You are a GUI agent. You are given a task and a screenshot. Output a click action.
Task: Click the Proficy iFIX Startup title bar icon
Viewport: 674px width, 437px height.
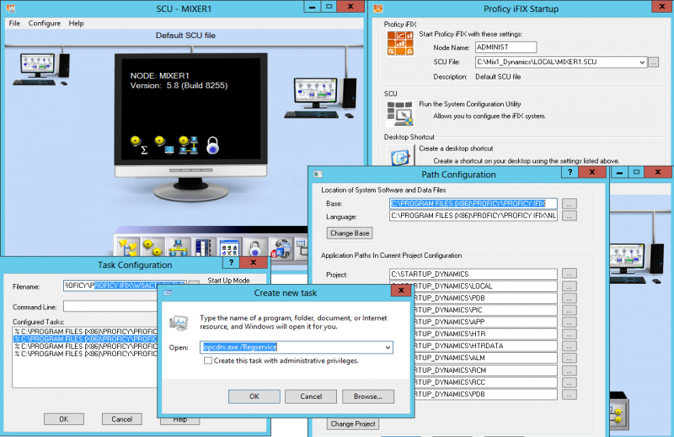coord(378,8)
